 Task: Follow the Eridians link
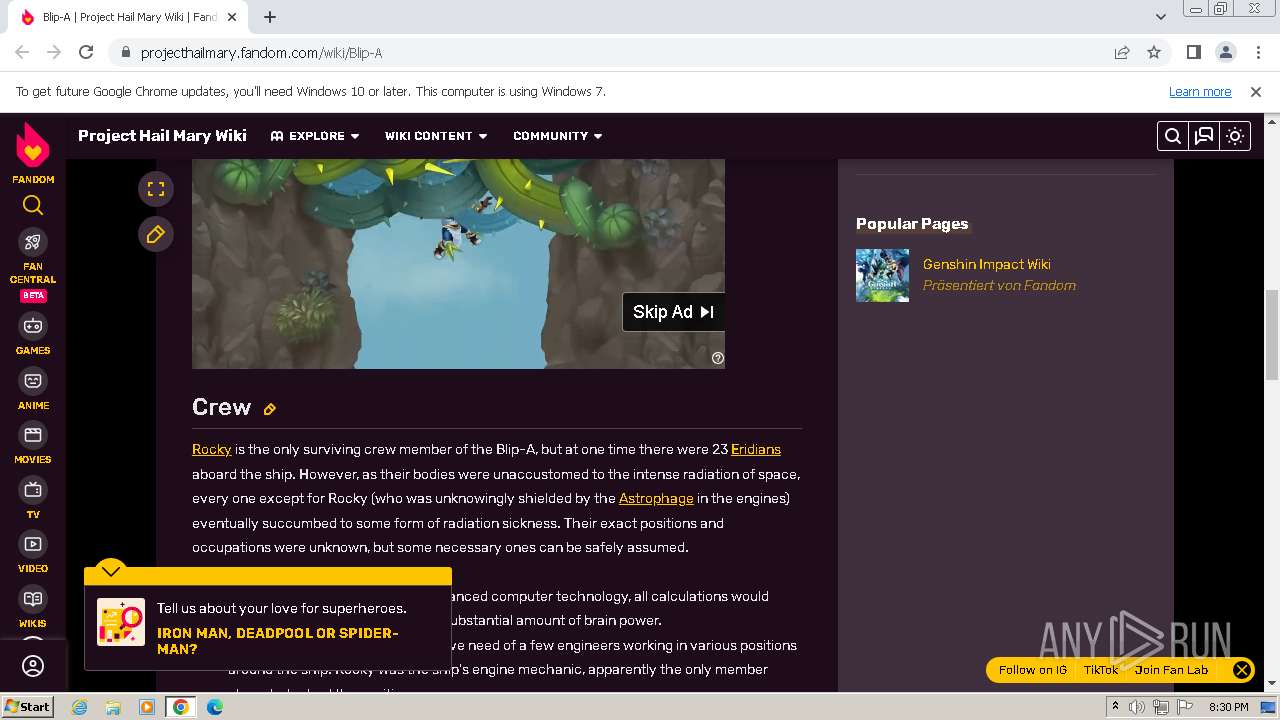click(x=756, y=449)
